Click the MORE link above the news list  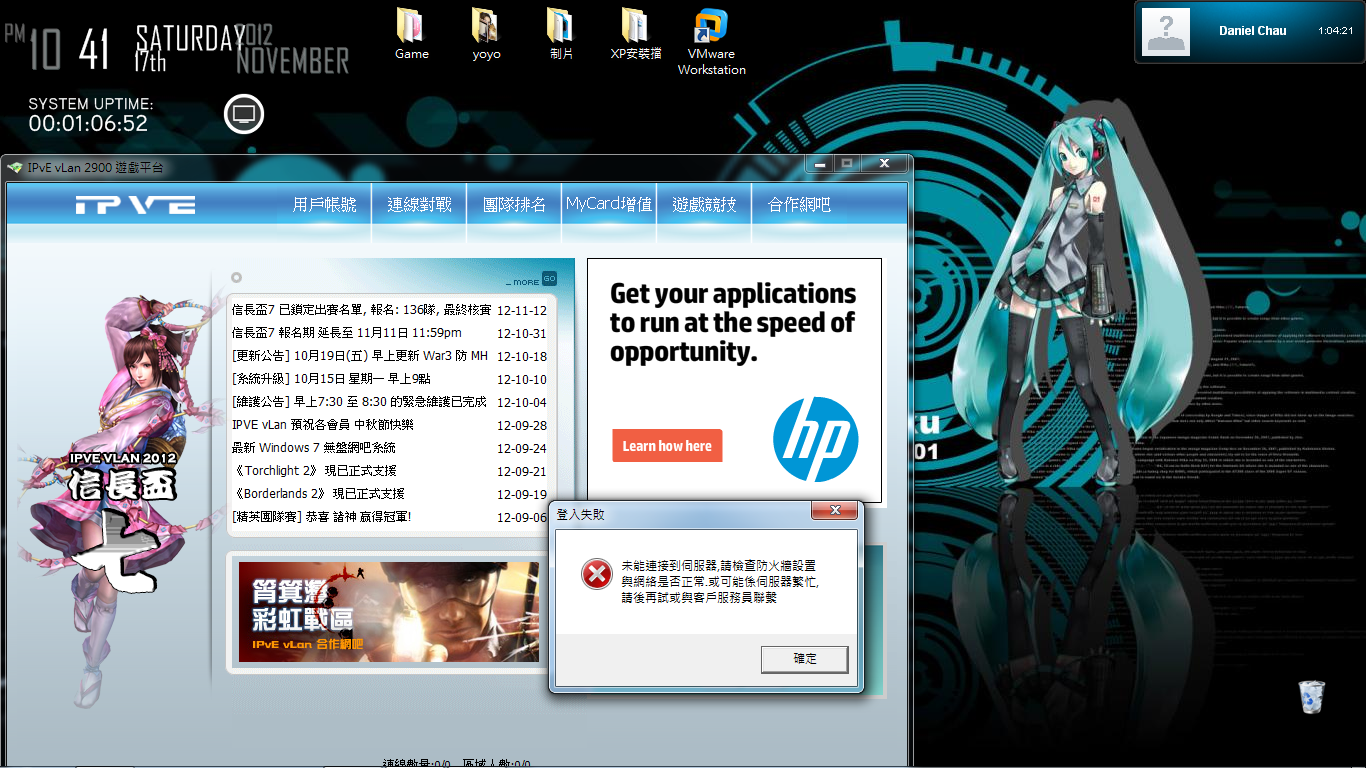click(522, 282)
